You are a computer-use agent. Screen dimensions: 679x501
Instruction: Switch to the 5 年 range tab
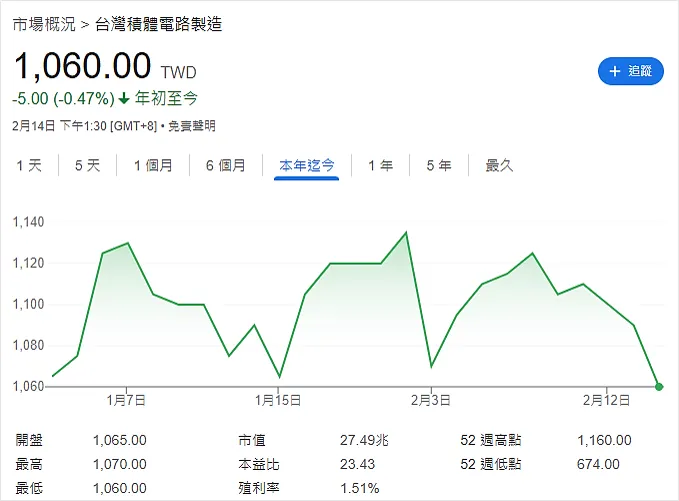point(439,165)
